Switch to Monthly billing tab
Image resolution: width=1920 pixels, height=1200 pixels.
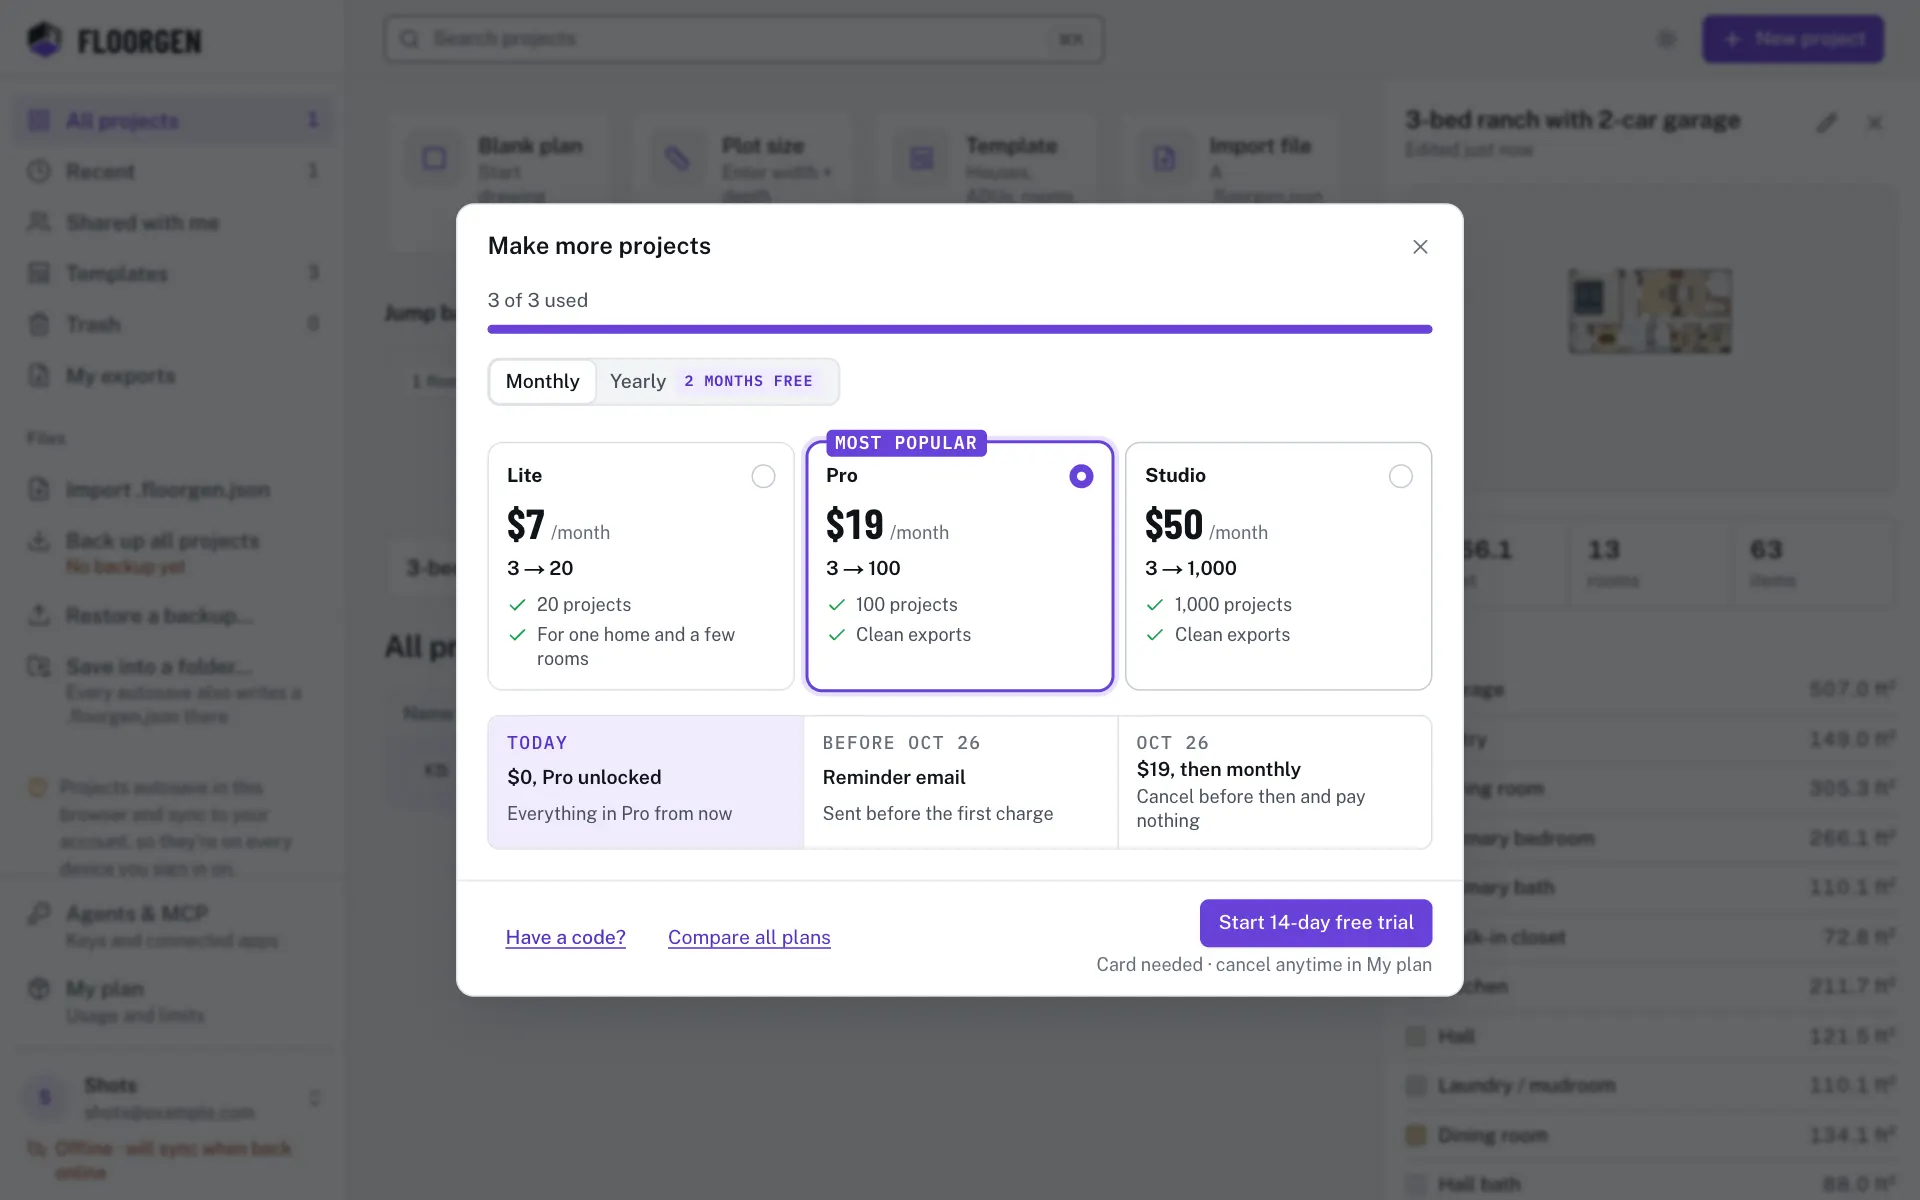click(542, 381)
